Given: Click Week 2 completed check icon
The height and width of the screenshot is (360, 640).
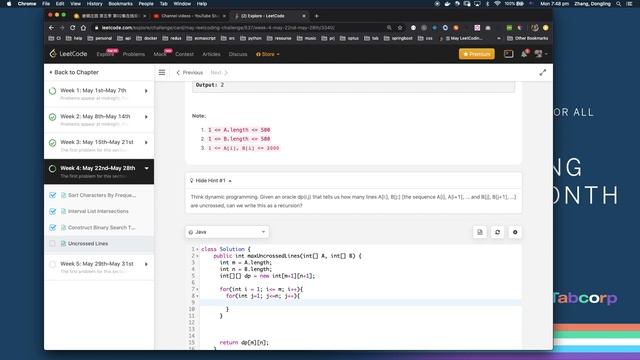Looking at the screenshot, I should tap(52, 117).
